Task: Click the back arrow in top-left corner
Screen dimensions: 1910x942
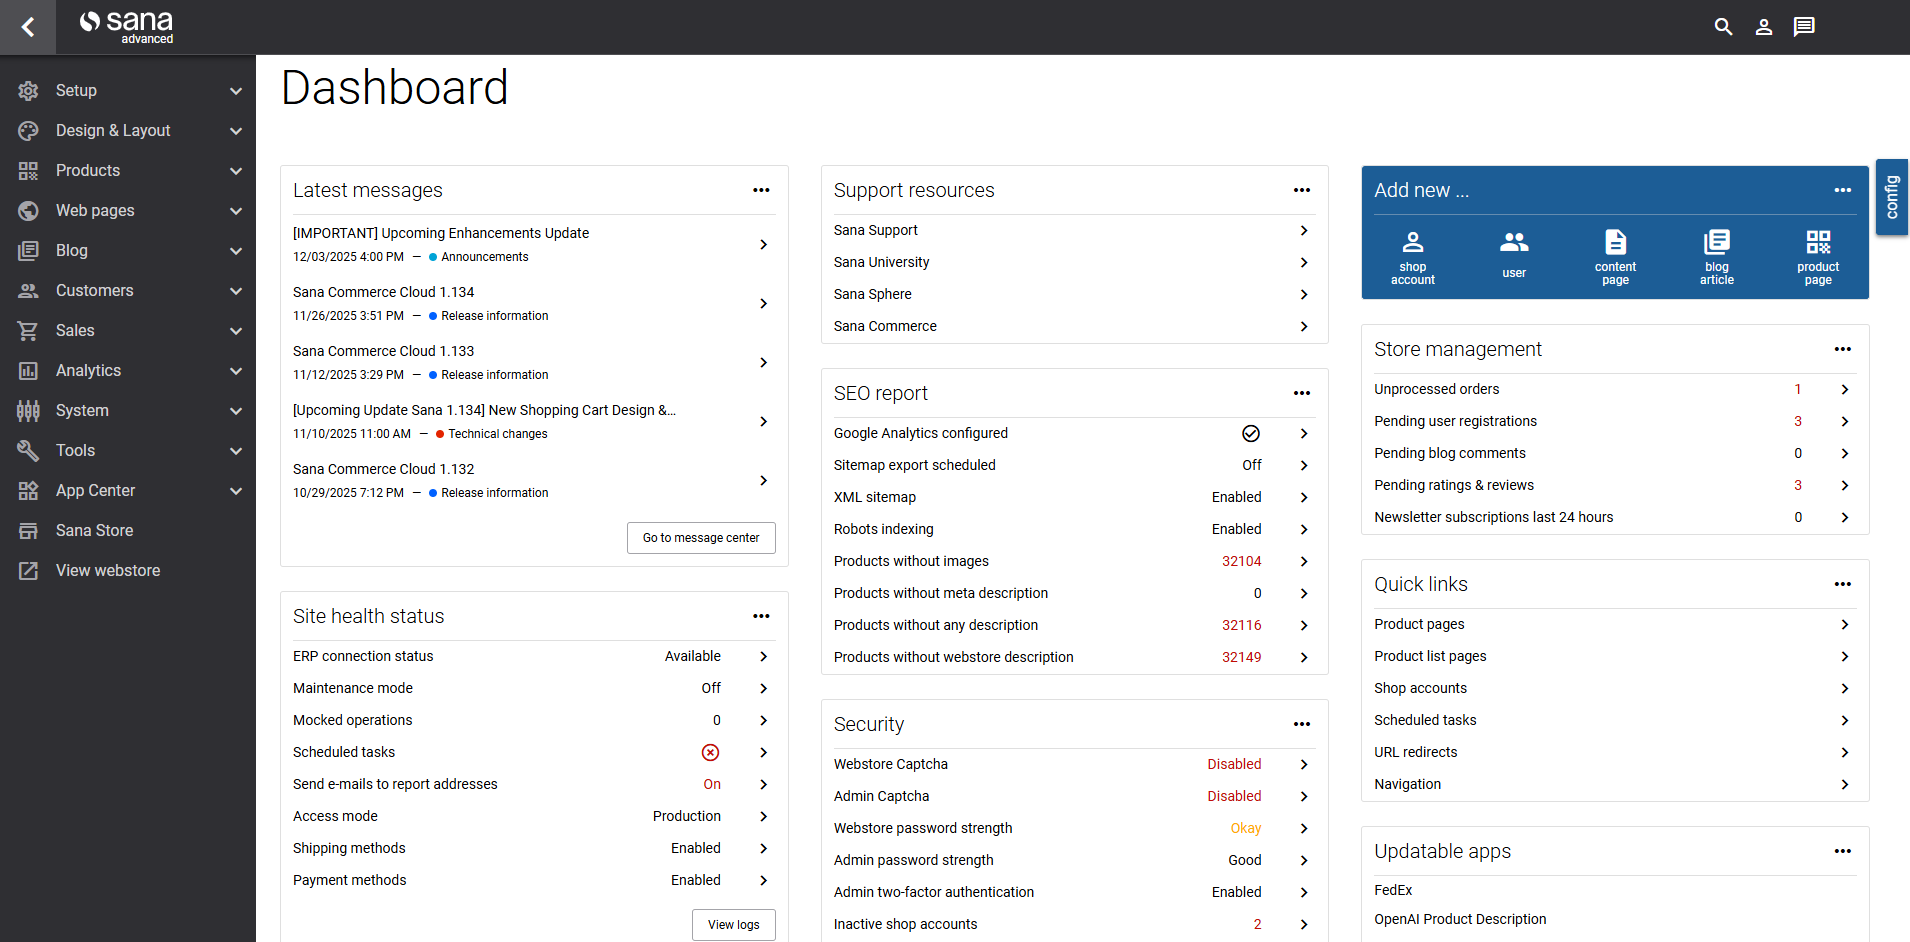Action: click(x=28, y=27)
